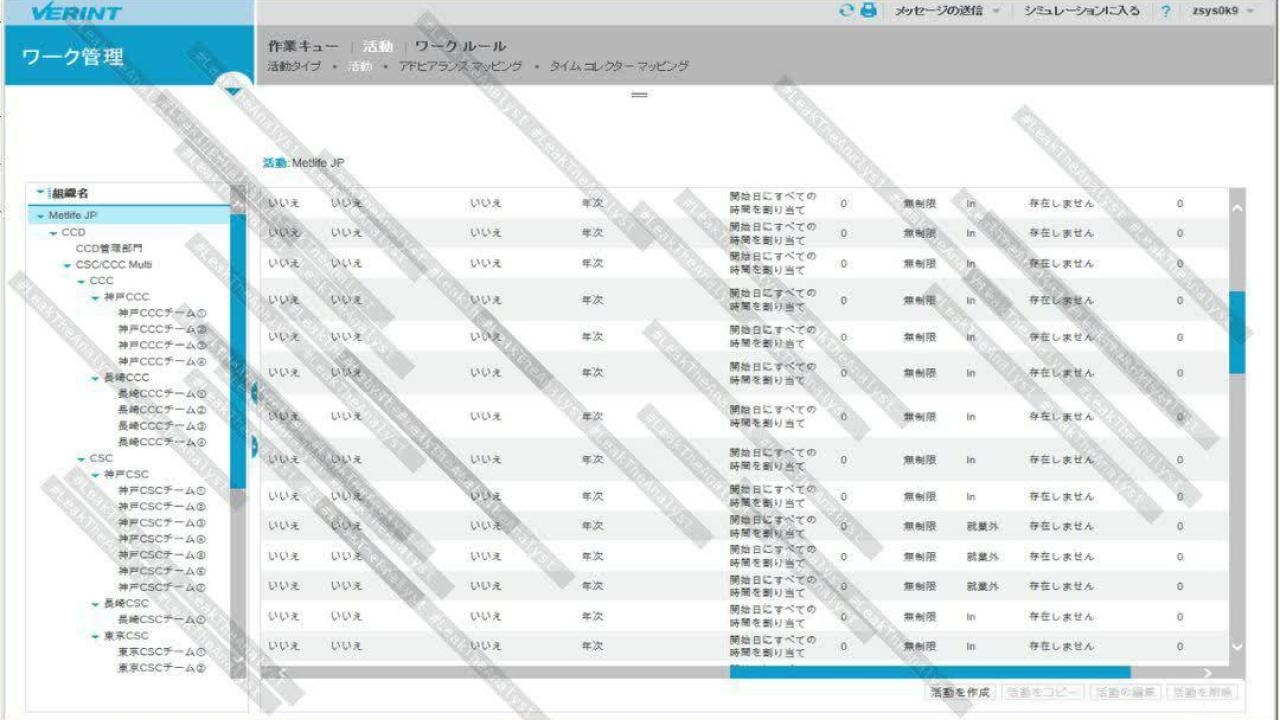
Task: Open the アドヒアランス マッピング sub-menu item
Action: [x=460, y=66]
